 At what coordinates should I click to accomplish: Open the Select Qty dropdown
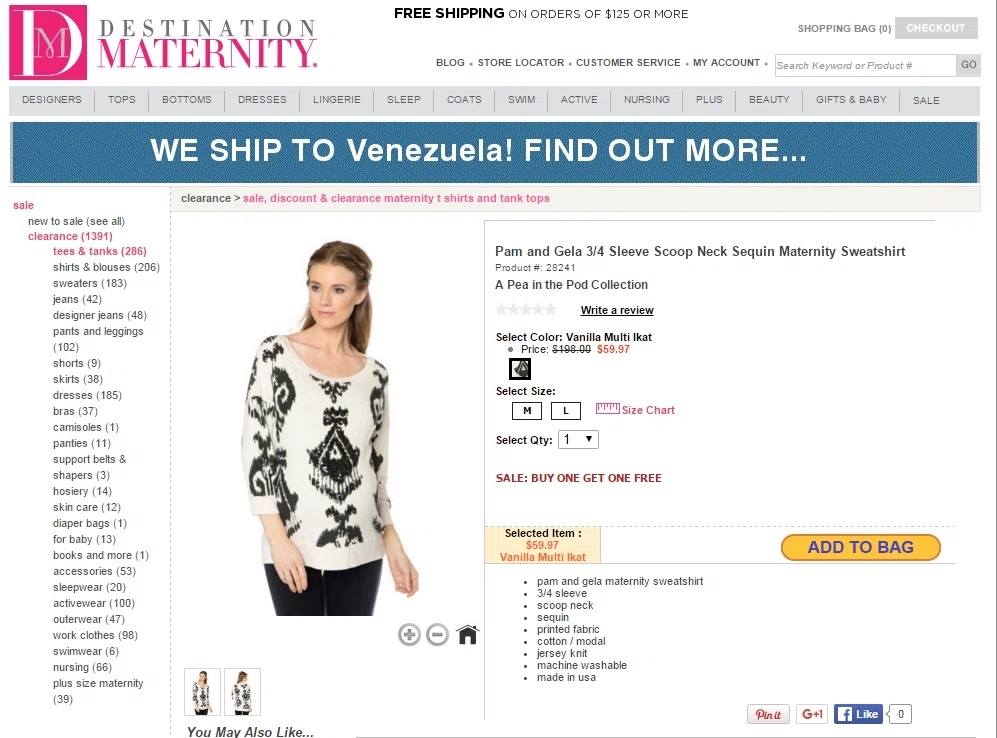tap(578, 439)
